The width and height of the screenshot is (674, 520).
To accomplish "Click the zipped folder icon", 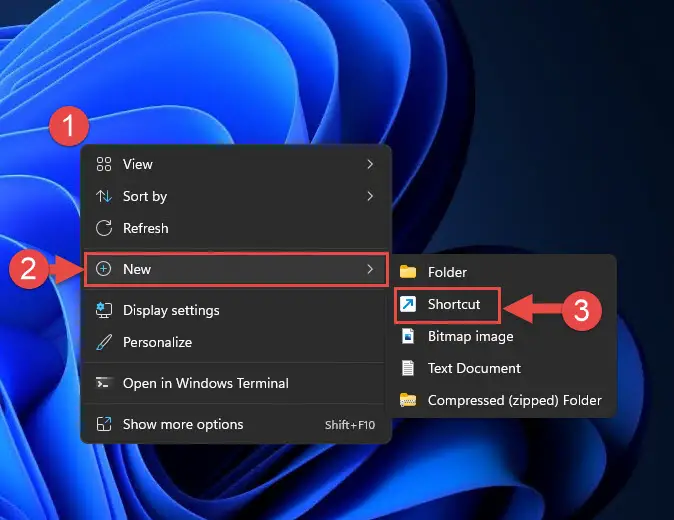I will pyautogui.click(x=408, y=400).
